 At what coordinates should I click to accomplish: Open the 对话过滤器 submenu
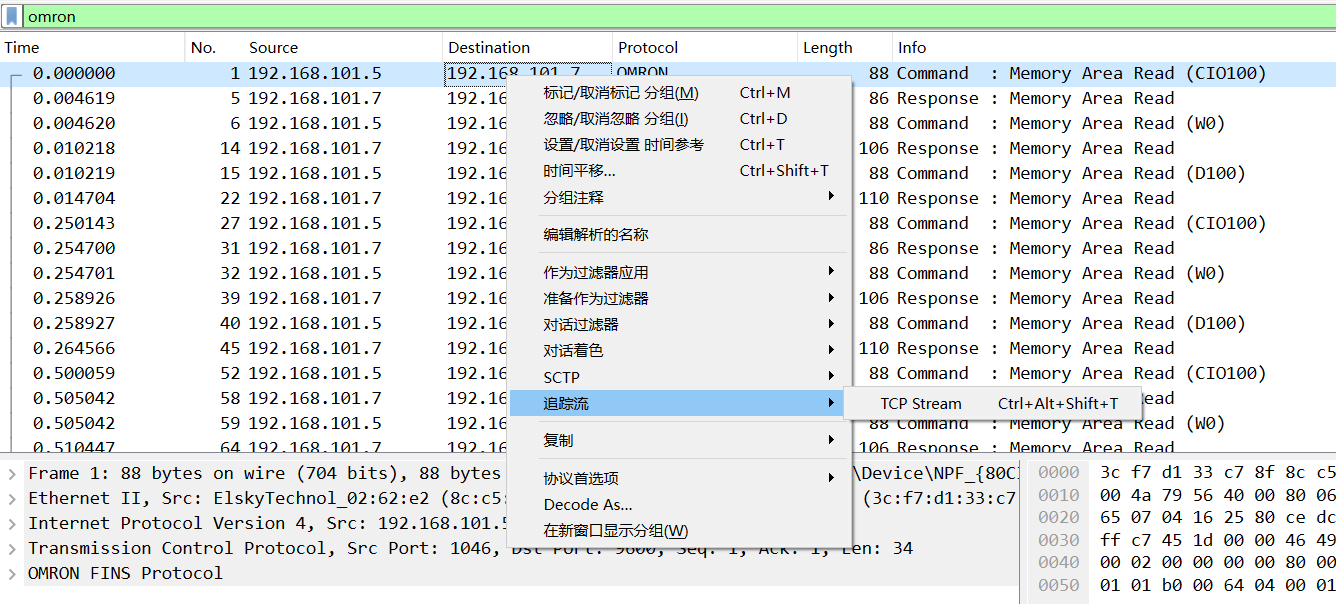680,324
